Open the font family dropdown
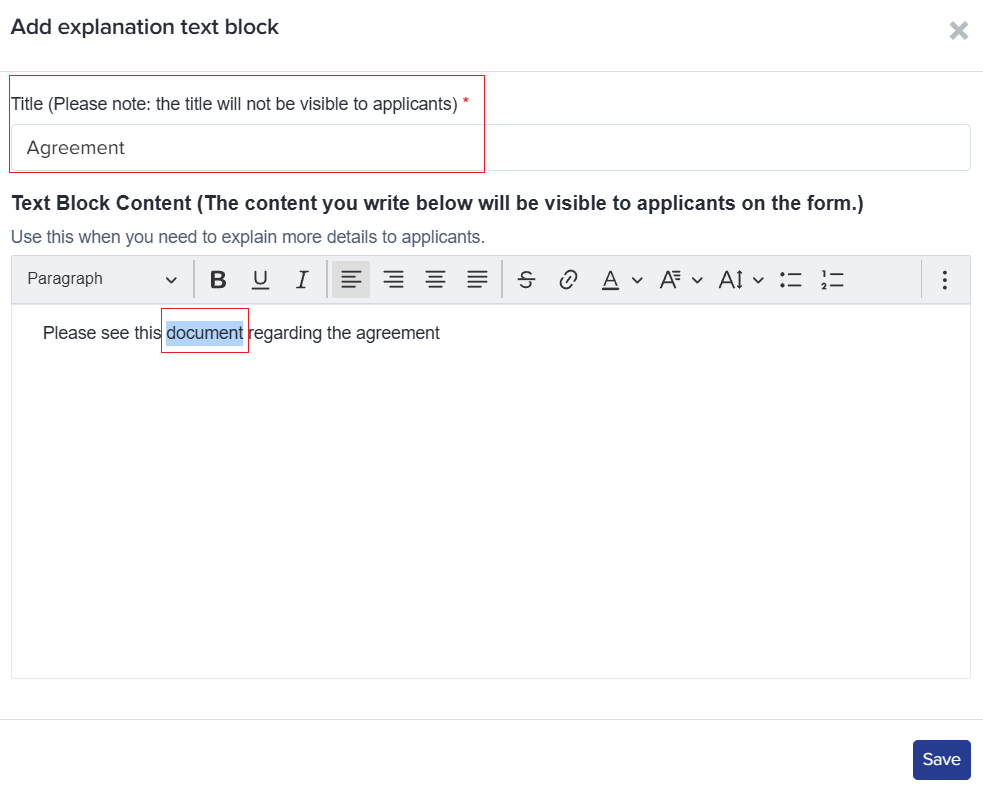The width and height of the screenshot is (983, 795). [681, 280]
